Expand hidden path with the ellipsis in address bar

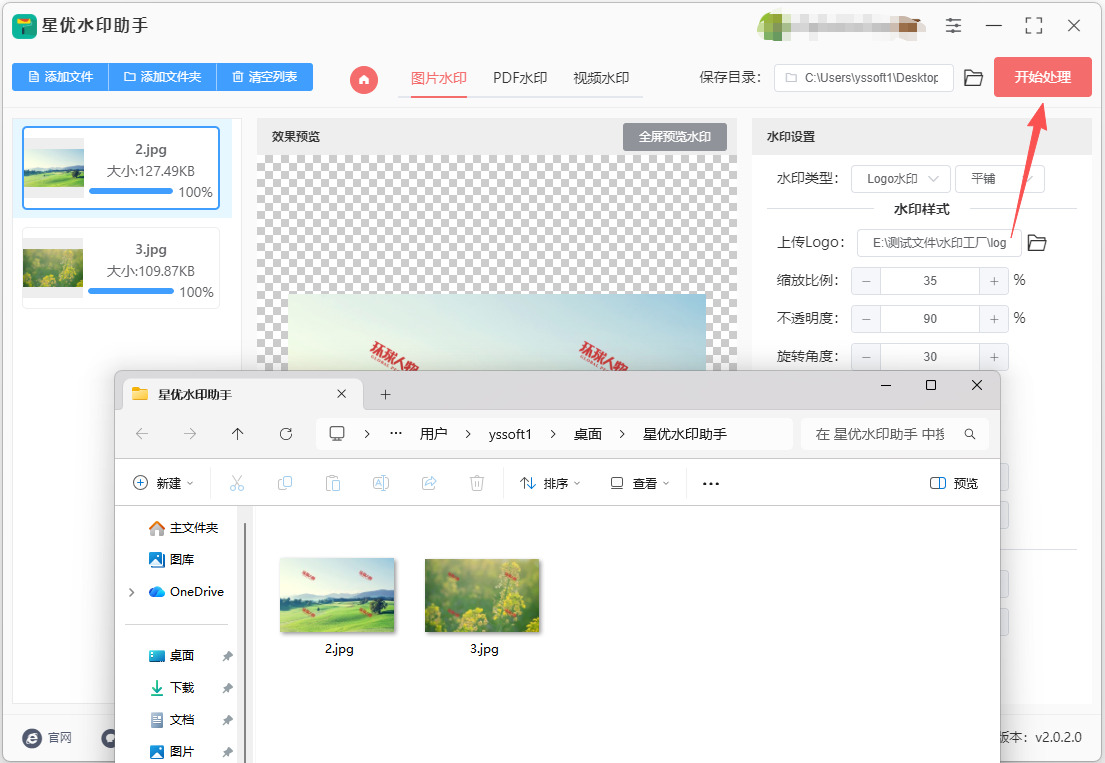coord(396,434)
